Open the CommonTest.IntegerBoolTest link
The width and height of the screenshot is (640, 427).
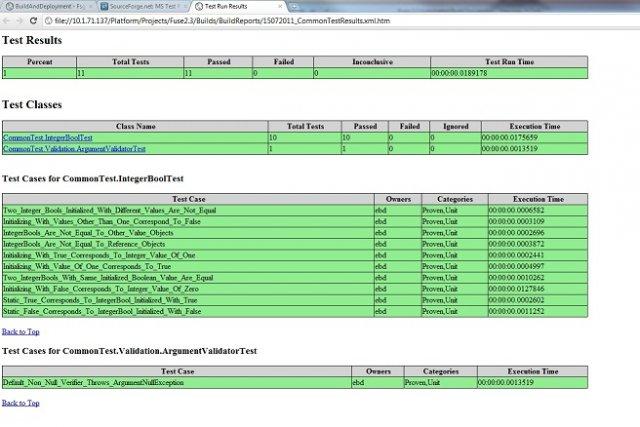point(47,137)
